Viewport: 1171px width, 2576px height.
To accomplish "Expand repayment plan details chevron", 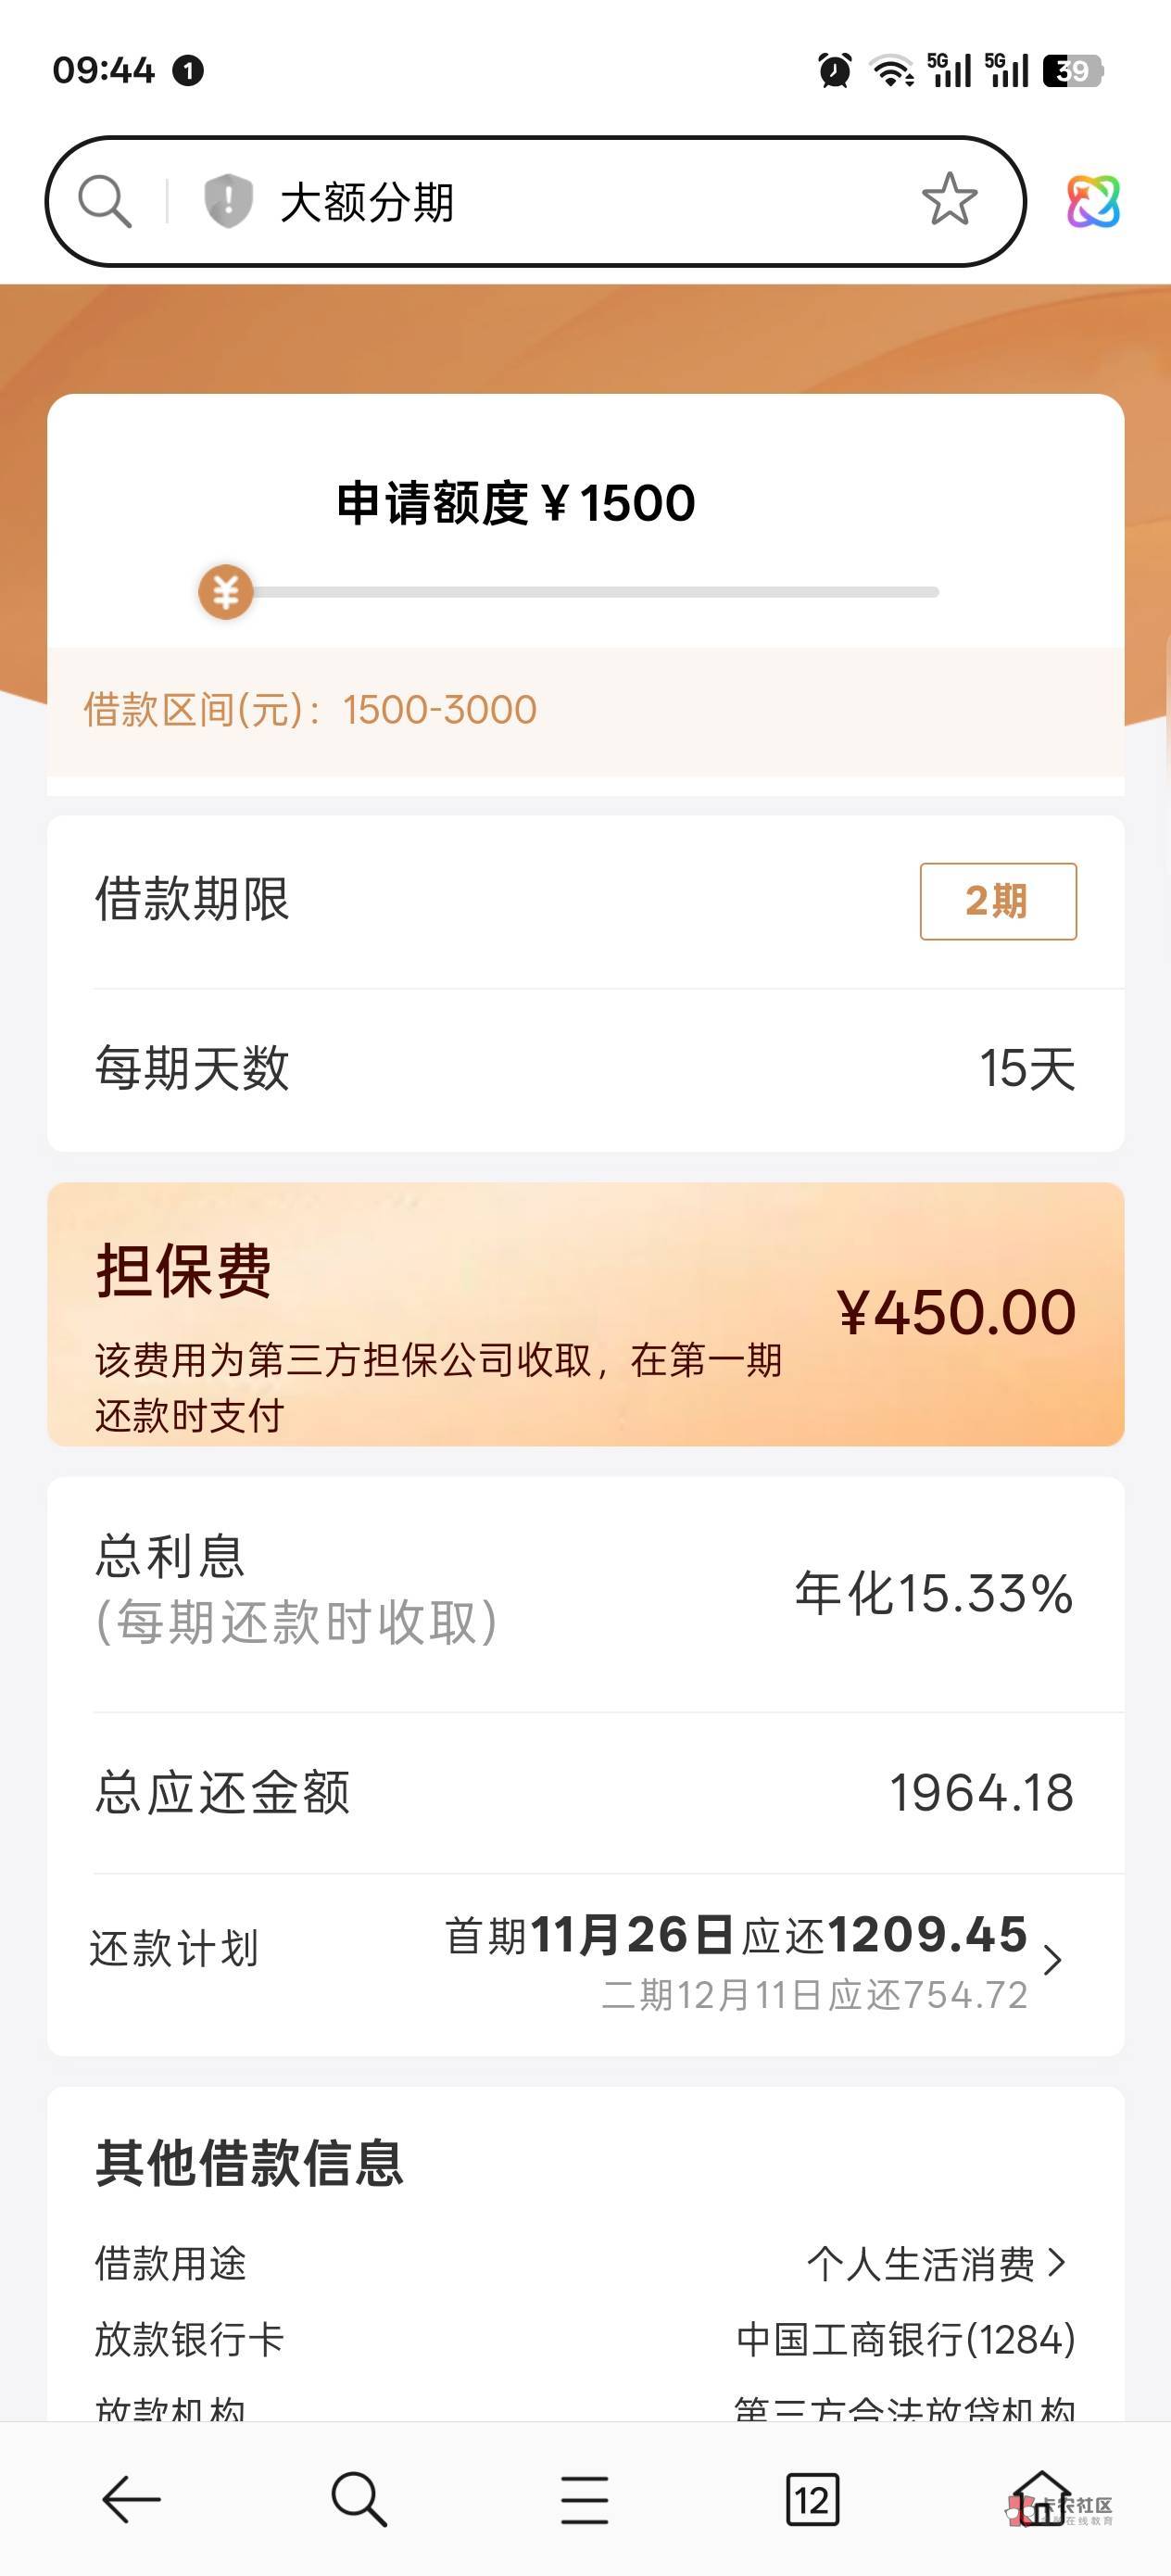I will coord(1052,1960).
